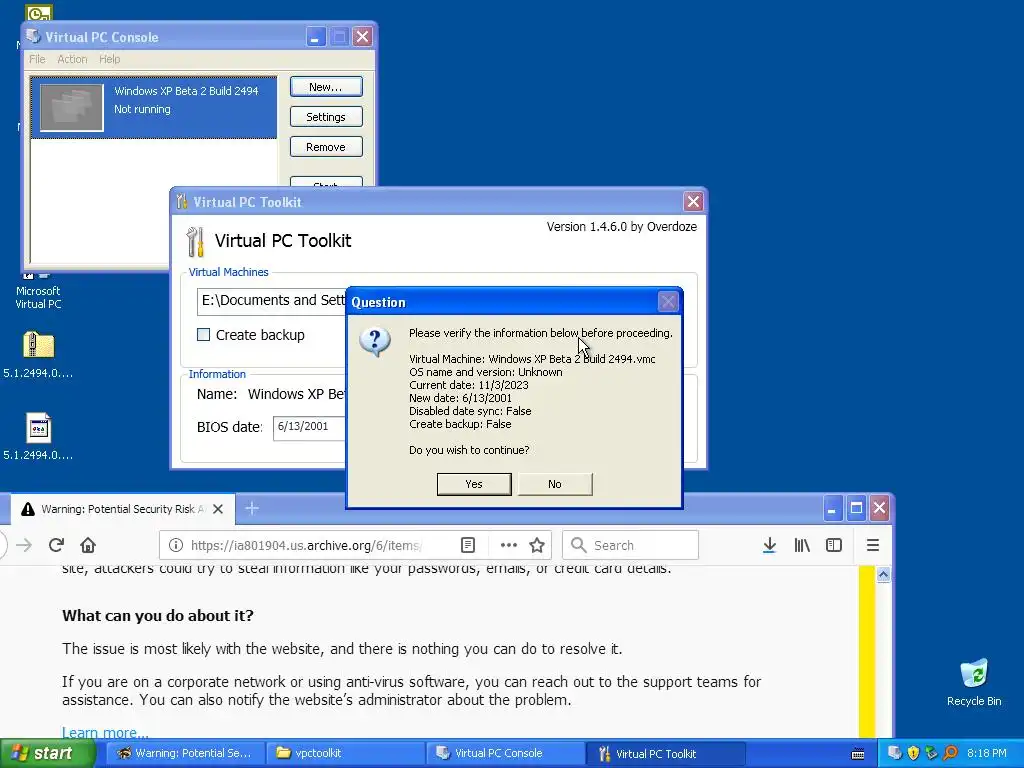
Task: Click the question mark icon in dialog
Action: point(375,341)
